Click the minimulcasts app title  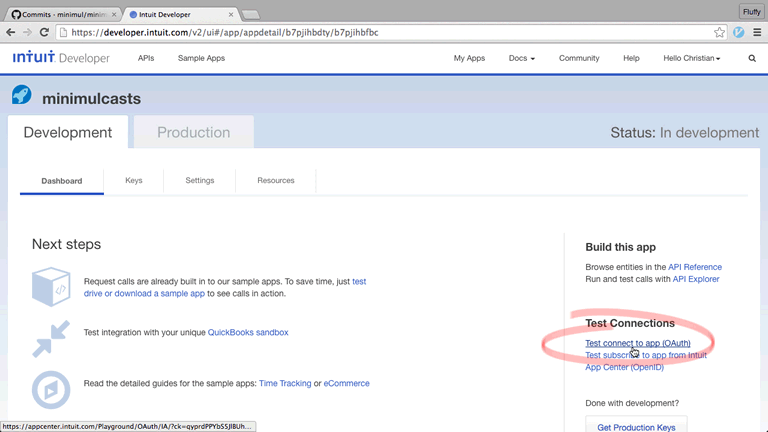tap(92, 98)
